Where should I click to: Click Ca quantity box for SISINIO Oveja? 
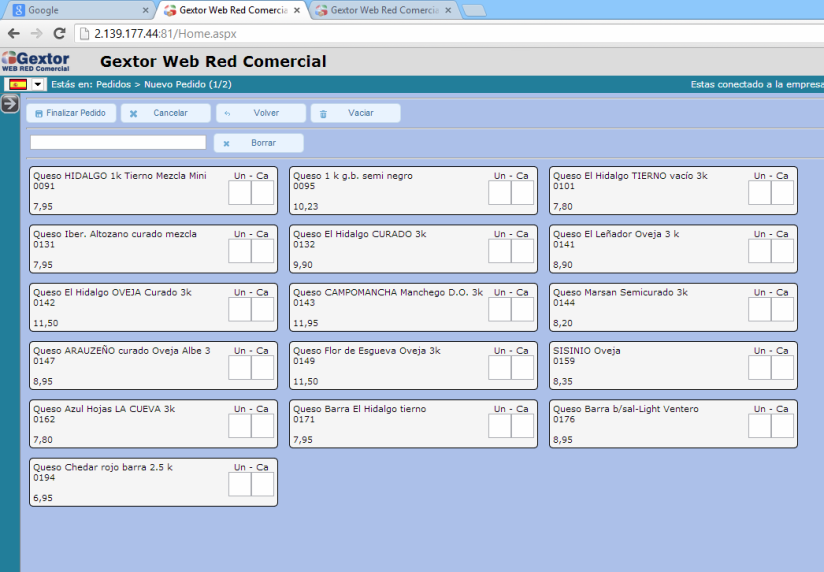pos(782,368)
